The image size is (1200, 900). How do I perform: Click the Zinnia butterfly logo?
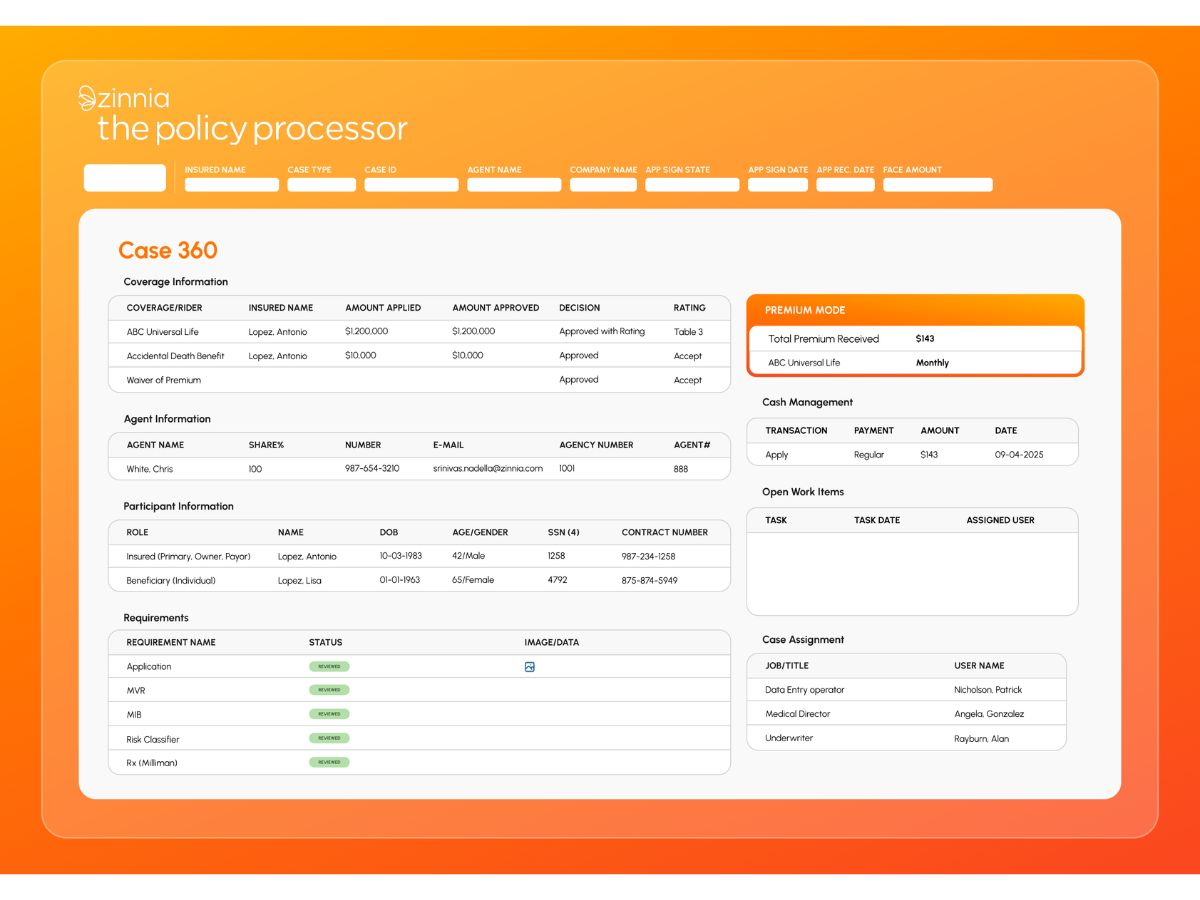tap(87, 97)
